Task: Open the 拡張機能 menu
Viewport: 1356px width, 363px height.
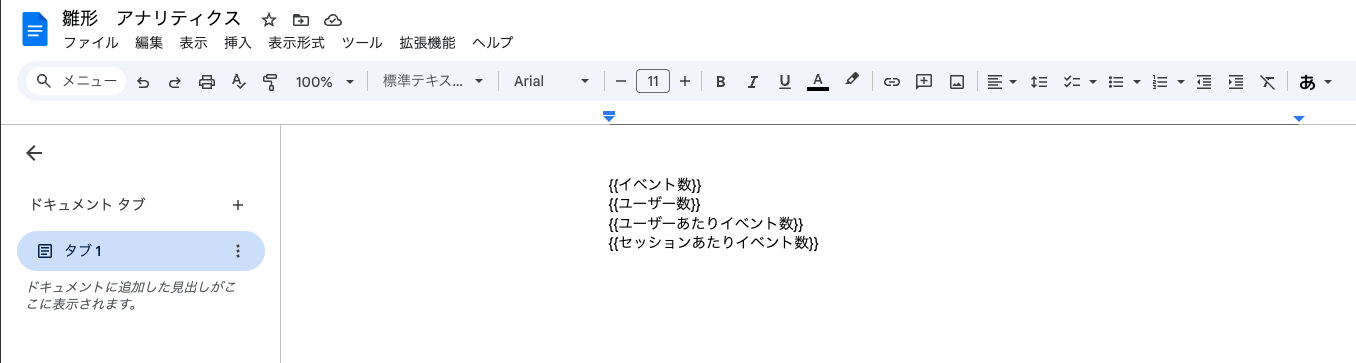Action: tap(427, 43)
